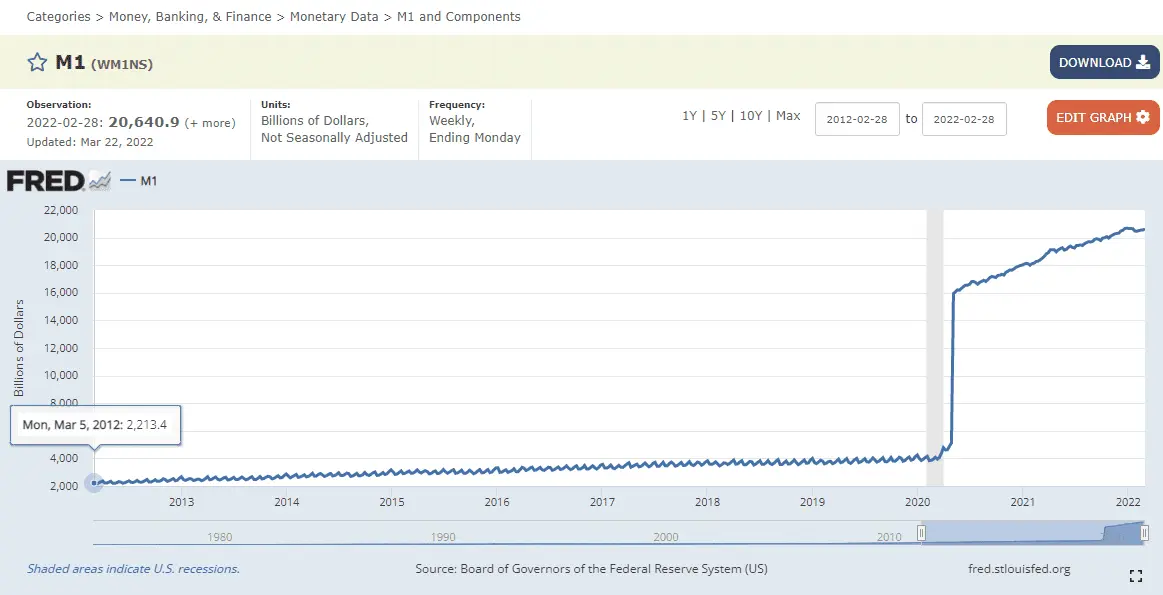This screenshot has height=595, width=1163.
Task: Click the fullscreen icon at bottom right
Action: click(1135, 575)
